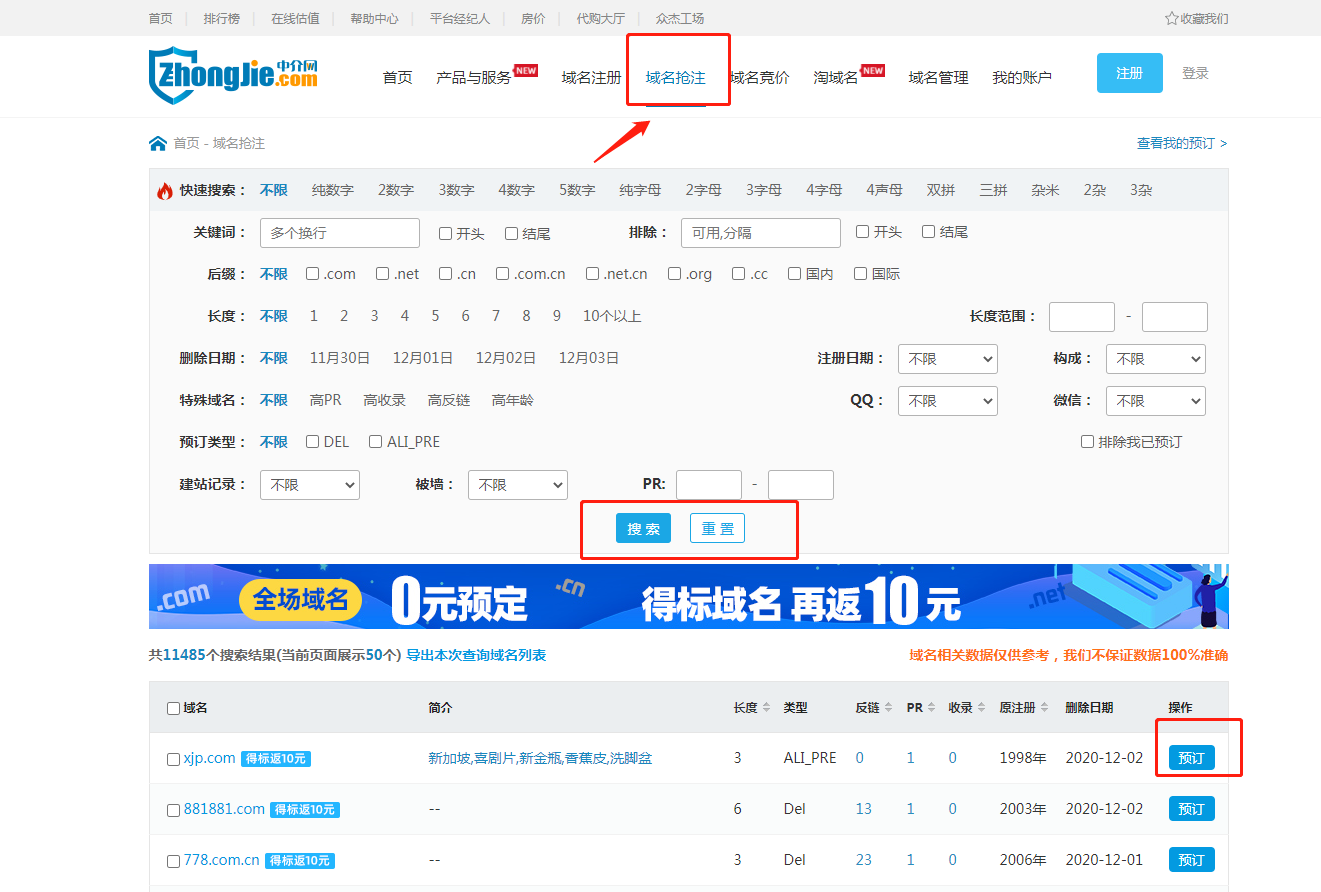The height and width of the screenshot is (892, 1321).
Task: Go to 域名竞价 in navigation menu
Action: [760, 78]
